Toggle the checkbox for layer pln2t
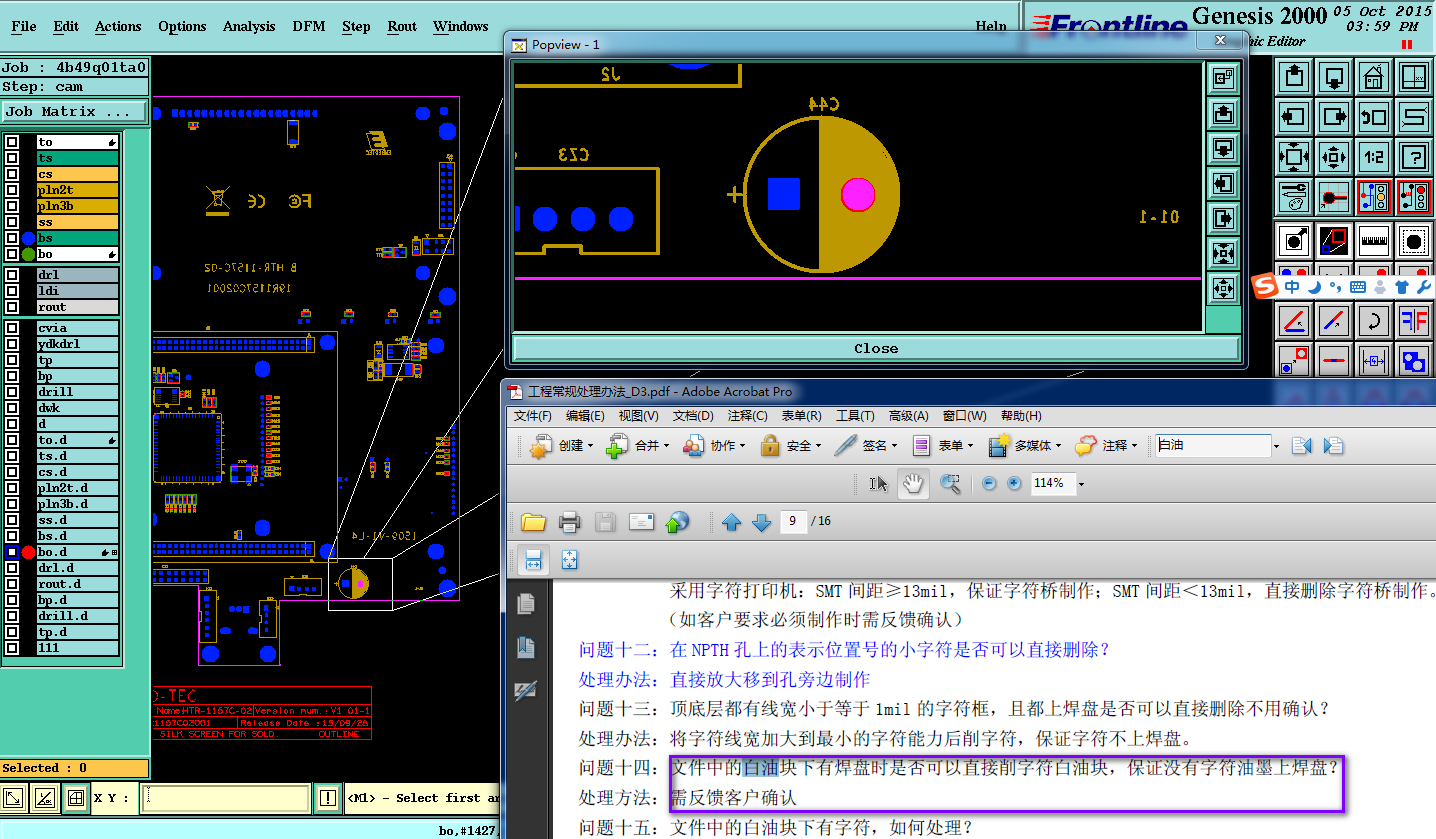 12,190
